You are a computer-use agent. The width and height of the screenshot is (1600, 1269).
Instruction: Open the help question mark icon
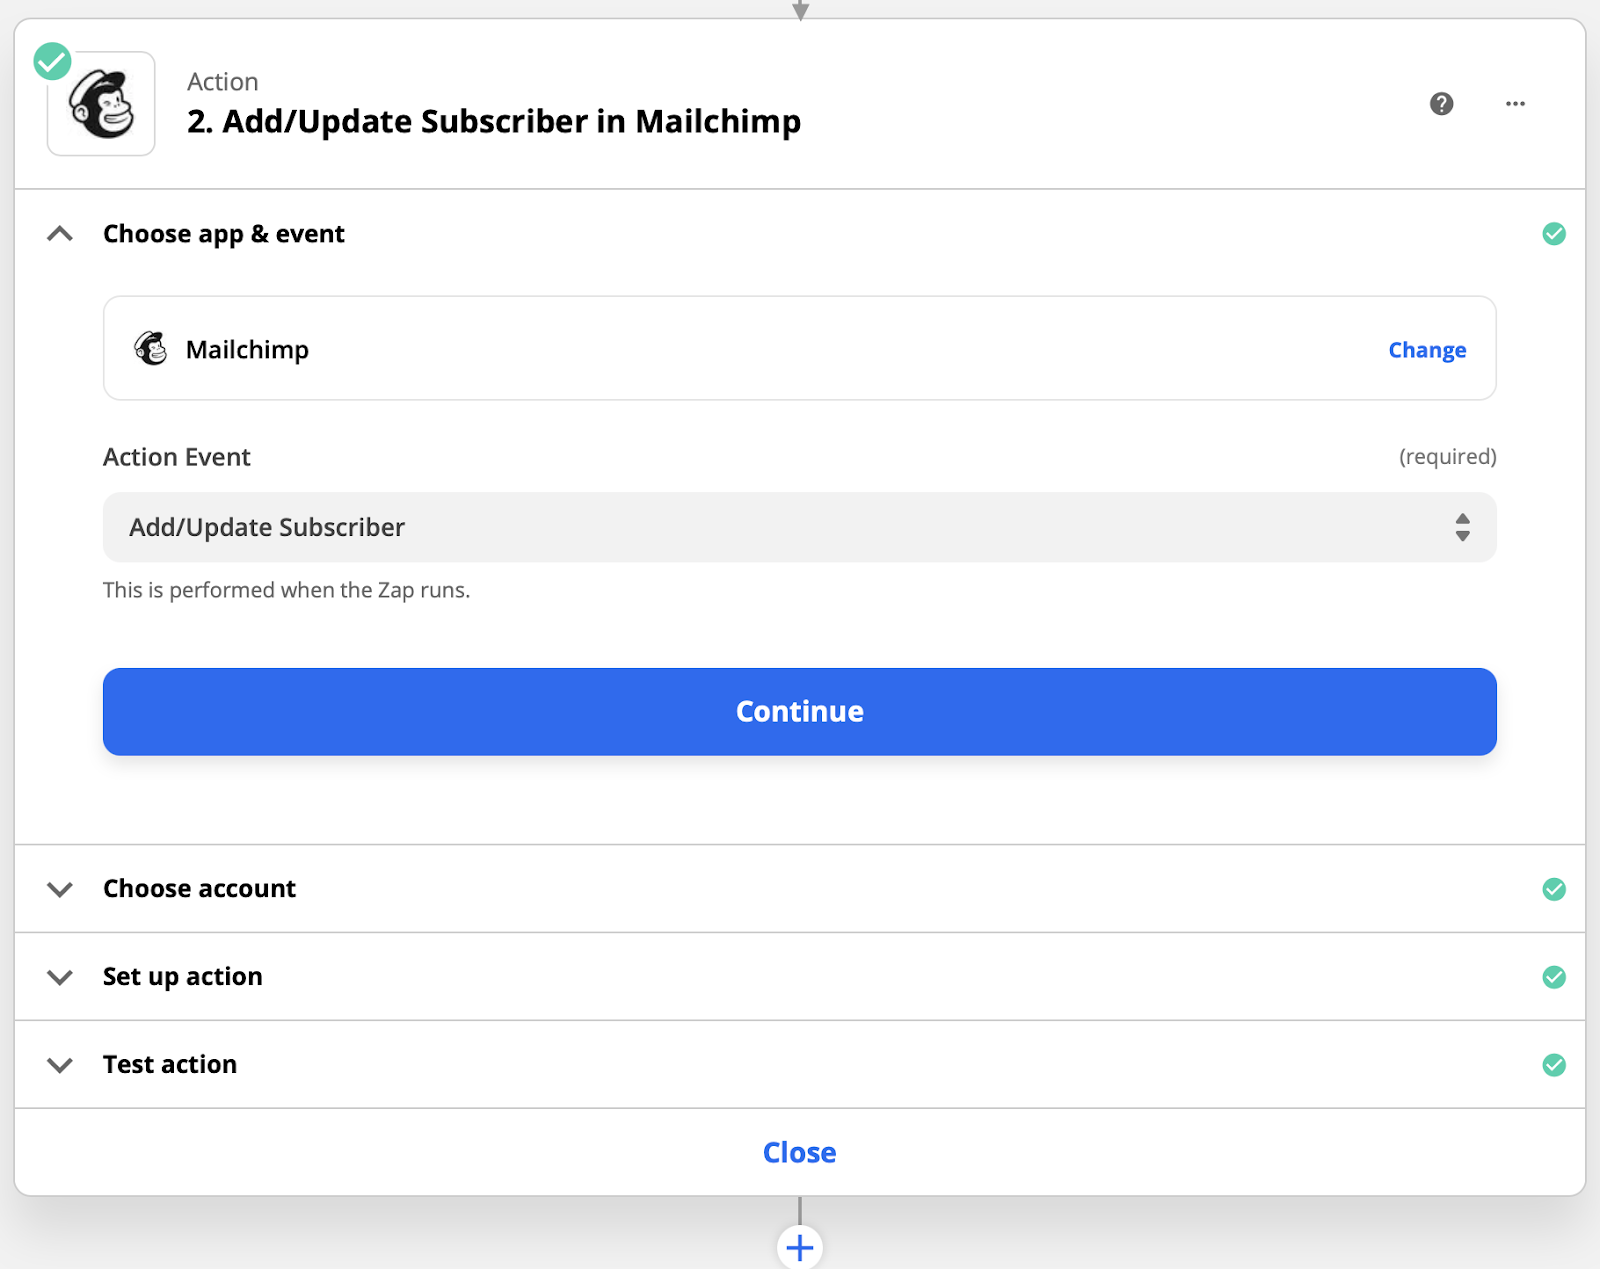[1441, 104]
